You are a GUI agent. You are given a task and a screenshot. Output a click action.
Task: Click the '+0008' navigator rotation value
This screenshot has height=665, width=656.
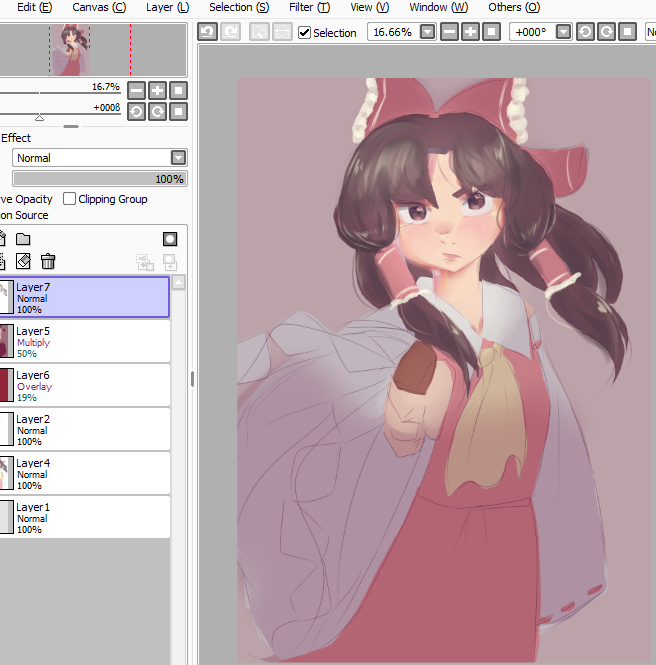pyautogui.click(x=107, y=108)
